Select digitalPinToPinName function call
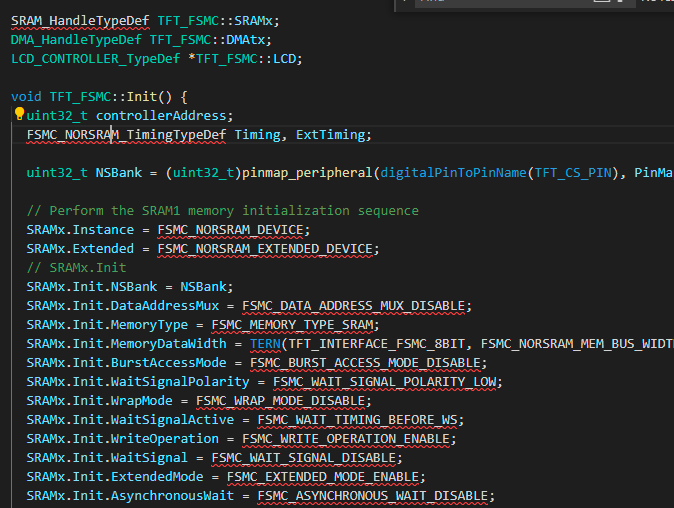Screen dimensions: 674x508 click(x=453, y=173)
